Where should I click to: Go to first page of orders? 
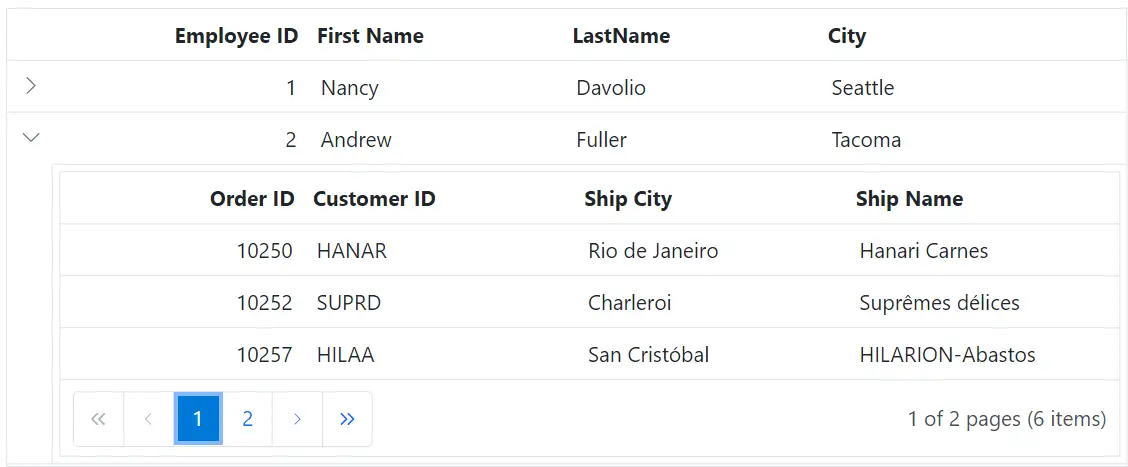[98, 419]
